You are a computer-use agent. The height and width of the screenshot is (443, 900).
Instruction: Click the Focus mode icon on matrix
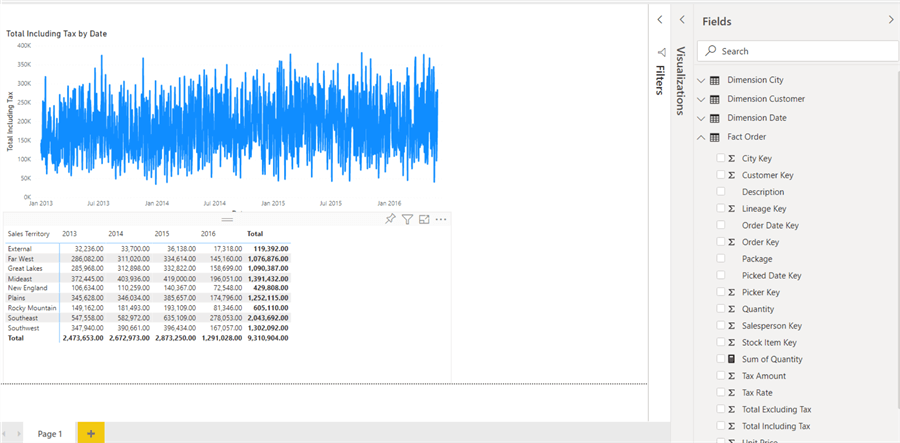[424, 219]
